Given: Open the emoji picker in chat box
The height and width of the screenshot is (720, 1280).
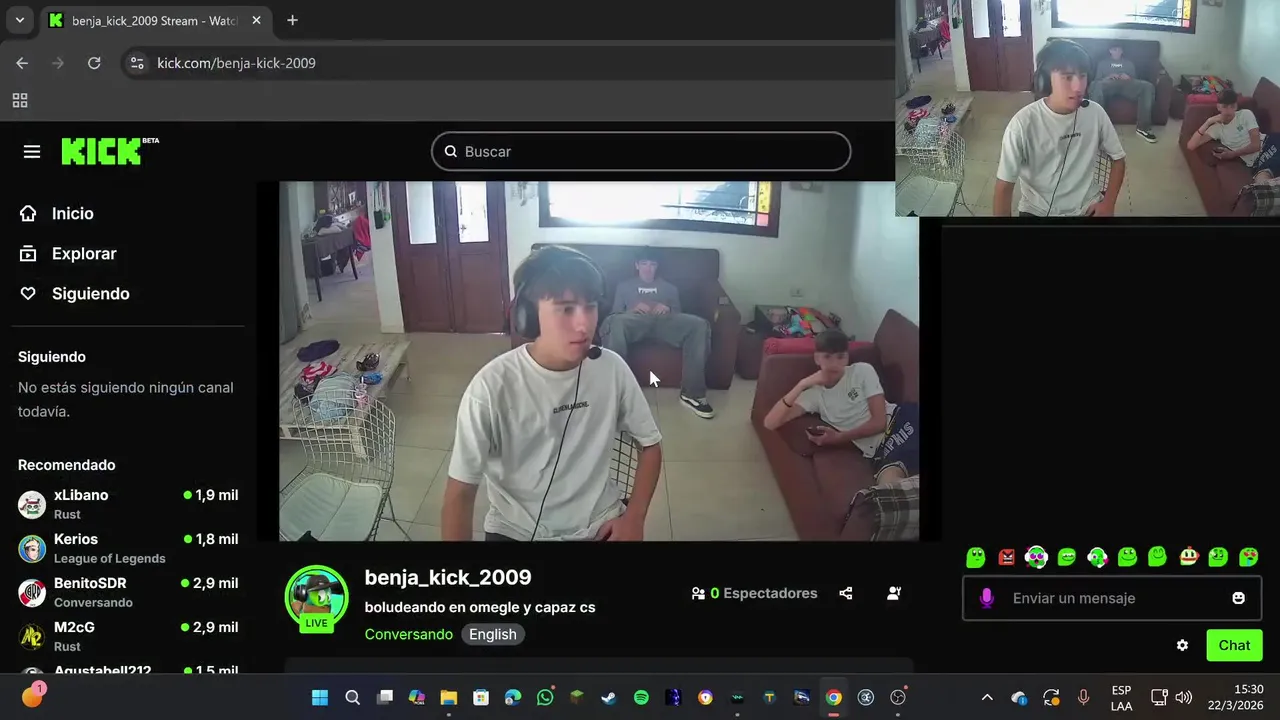Looking at the screenshot, I should pyautogui.click(x=1238, y=598).
